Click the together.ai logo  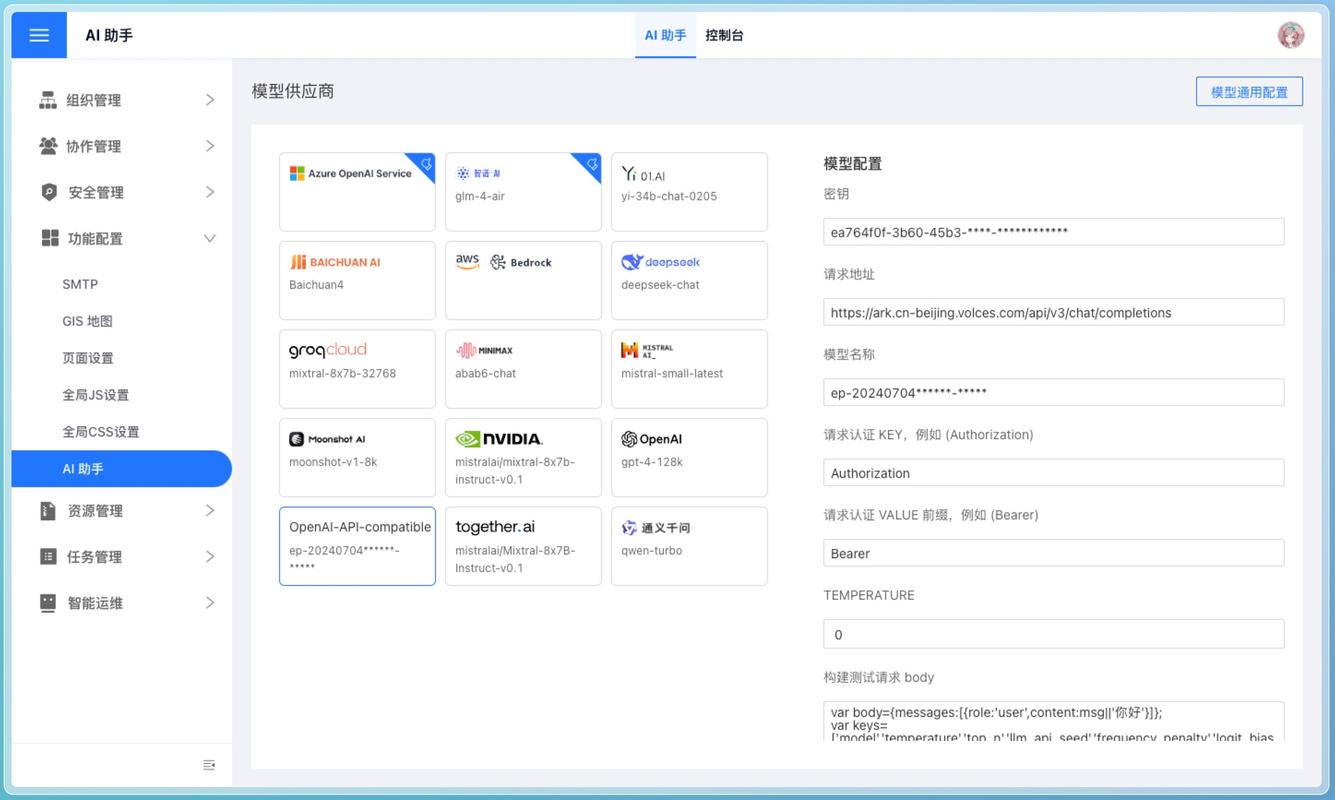(495, 527)
